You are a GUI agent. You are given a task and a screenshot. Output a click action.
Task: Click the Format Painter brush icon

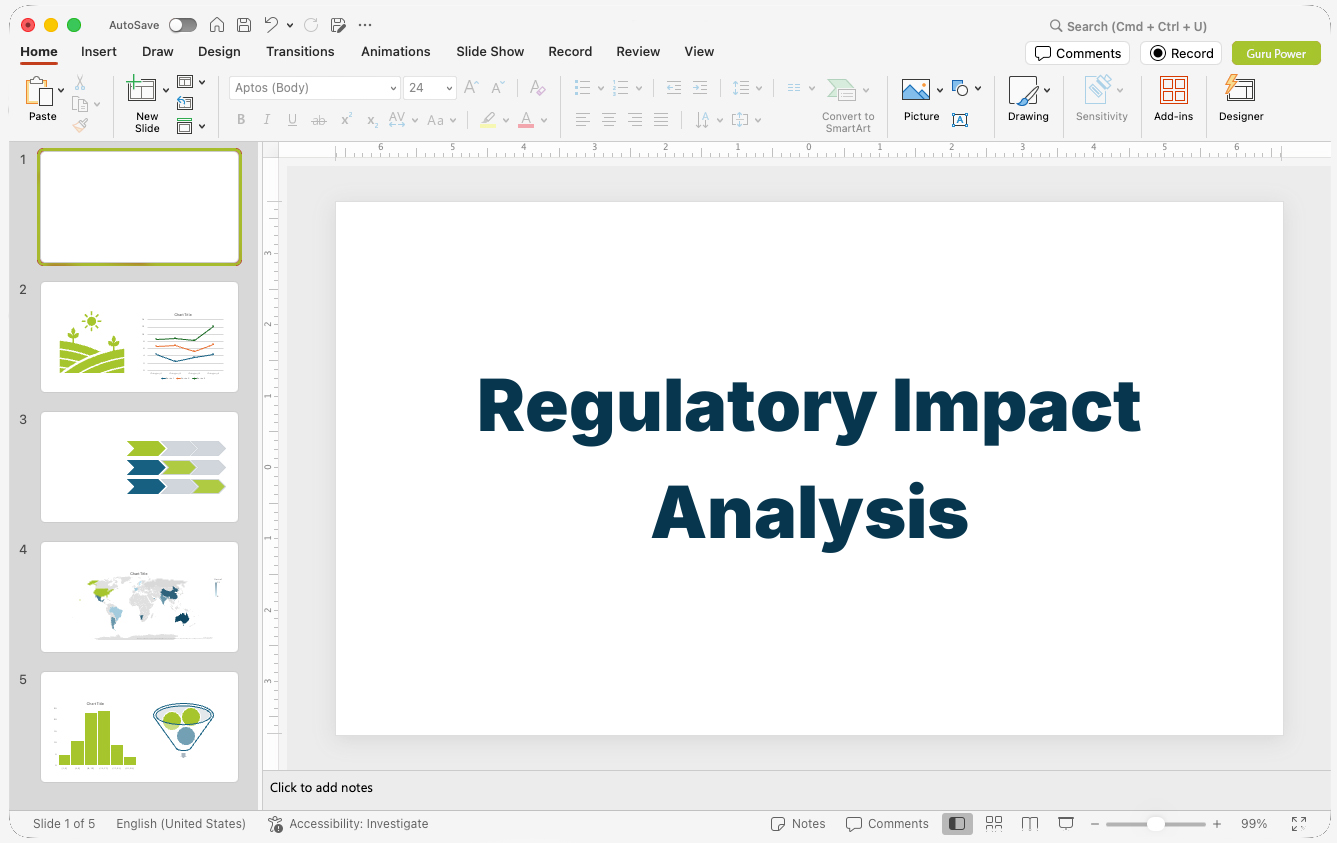(x=80, y=125)
